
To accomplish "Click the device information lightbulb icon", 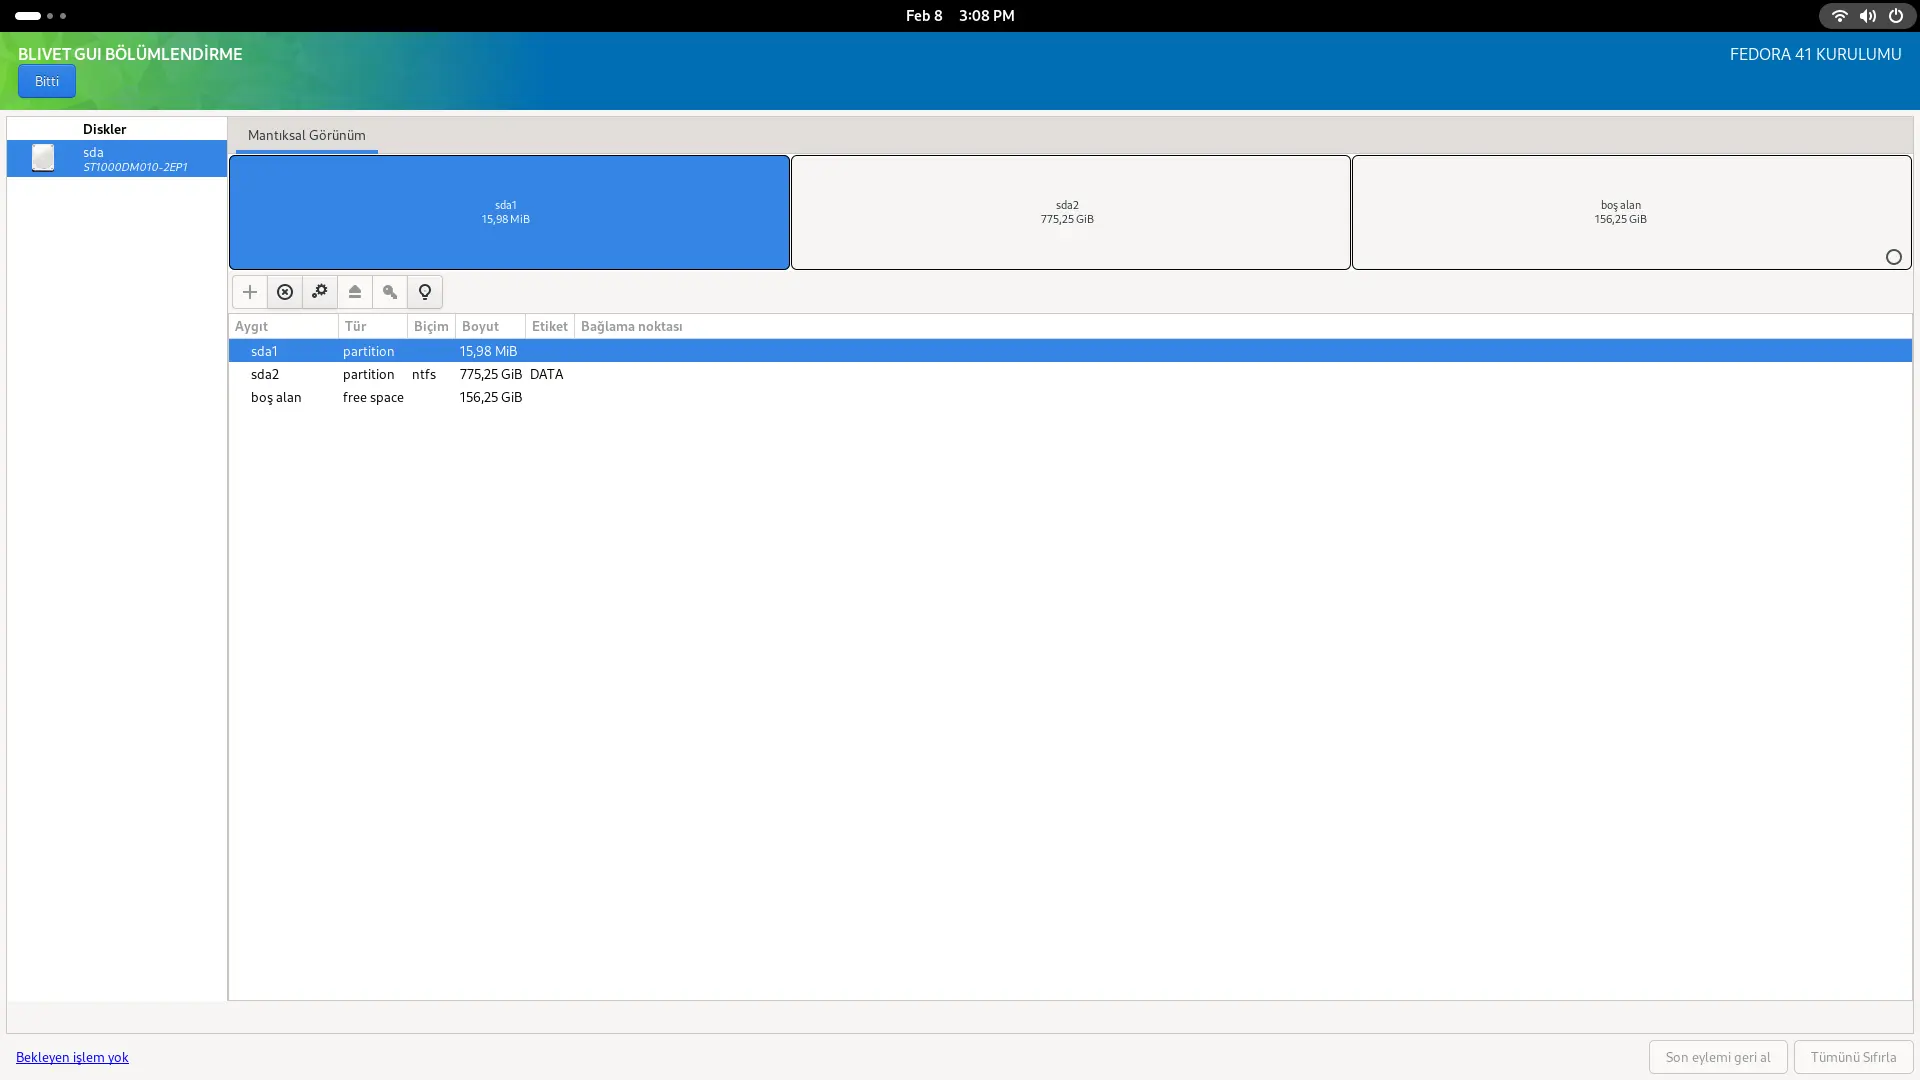I will coord(425,292).
